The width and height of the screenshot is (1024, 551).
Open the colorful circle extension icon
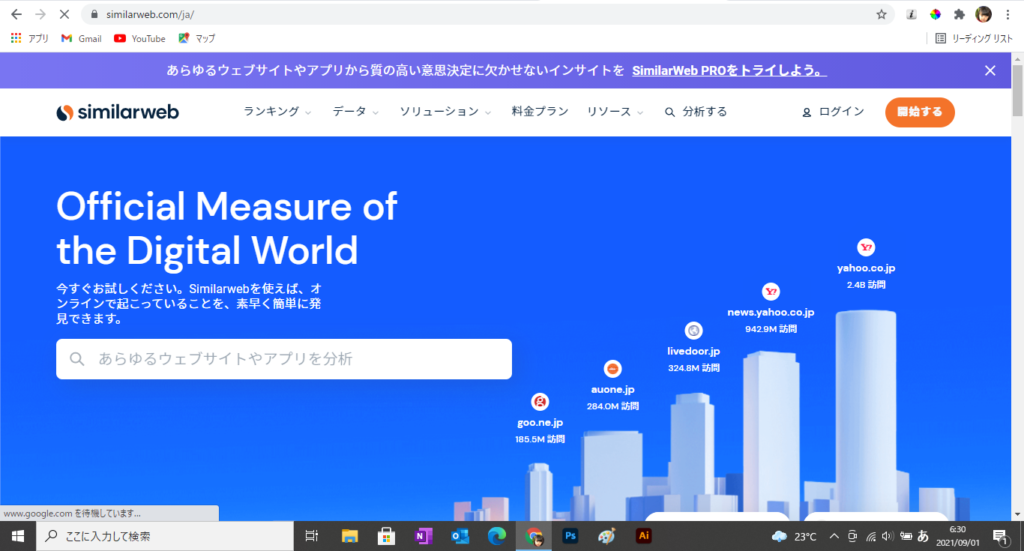pos(935,14)
